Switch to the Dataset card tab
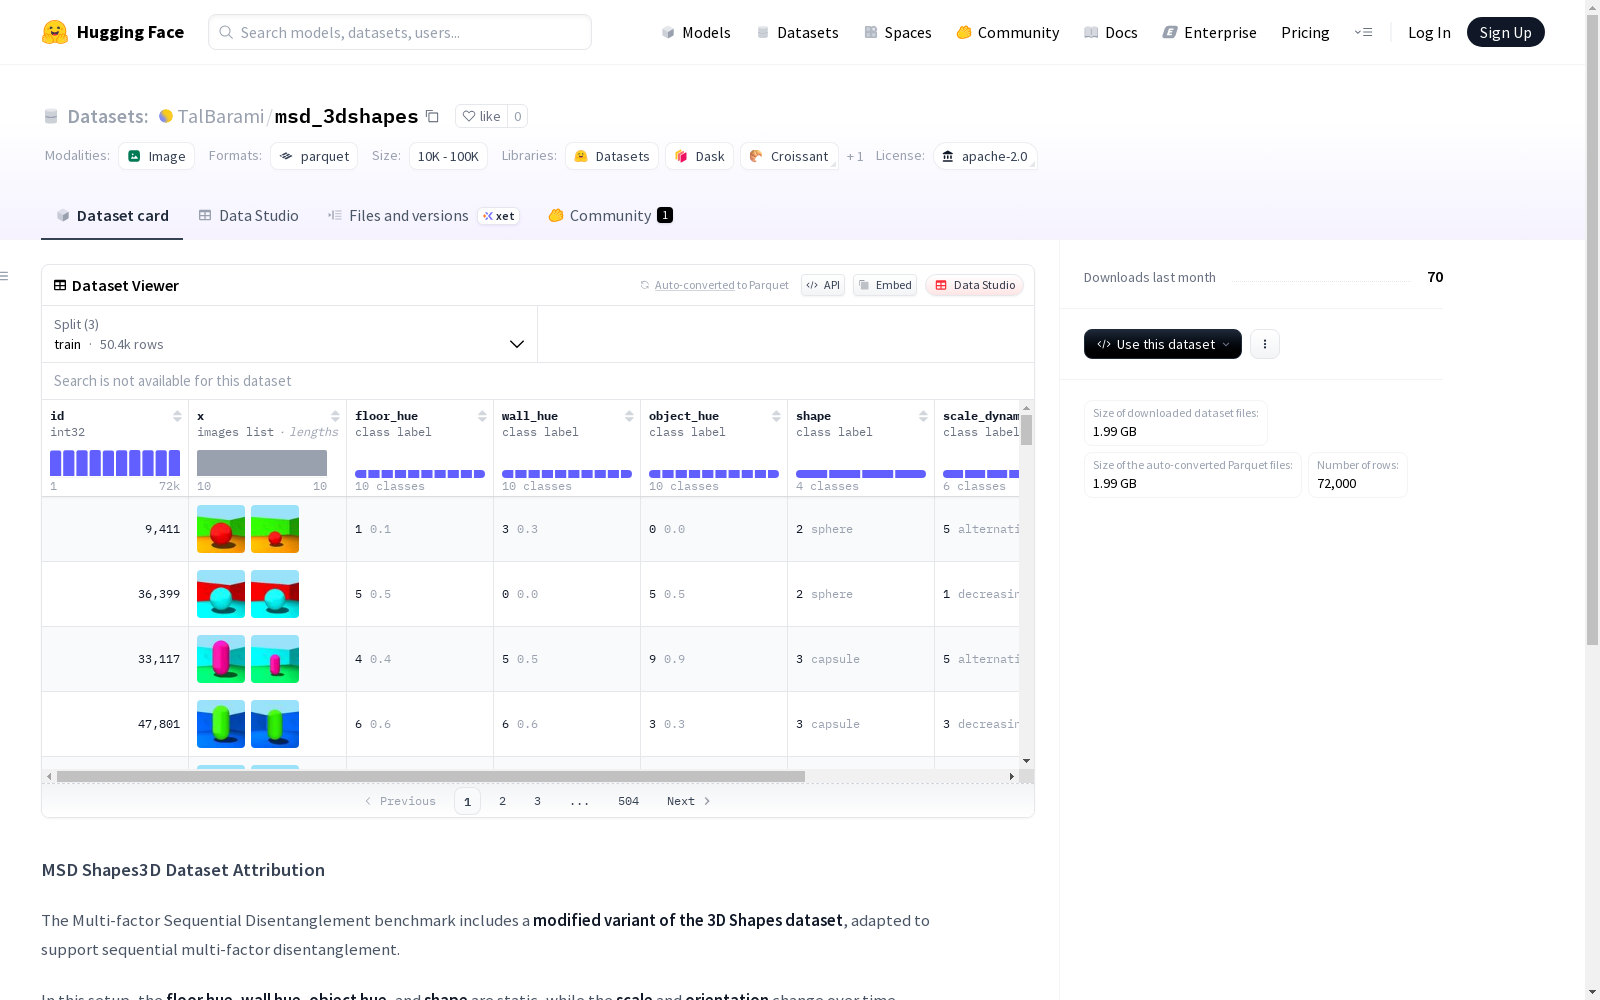The height and width of the screenshot is (1000, 1600). [112, 216]
